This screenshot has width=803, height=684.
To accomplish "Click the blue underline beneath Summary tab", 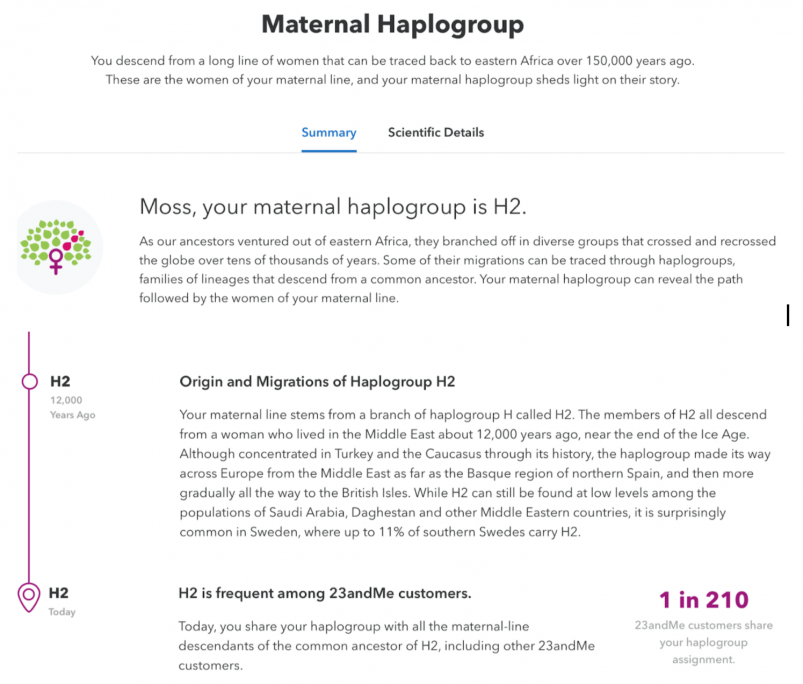I will 329,151.
